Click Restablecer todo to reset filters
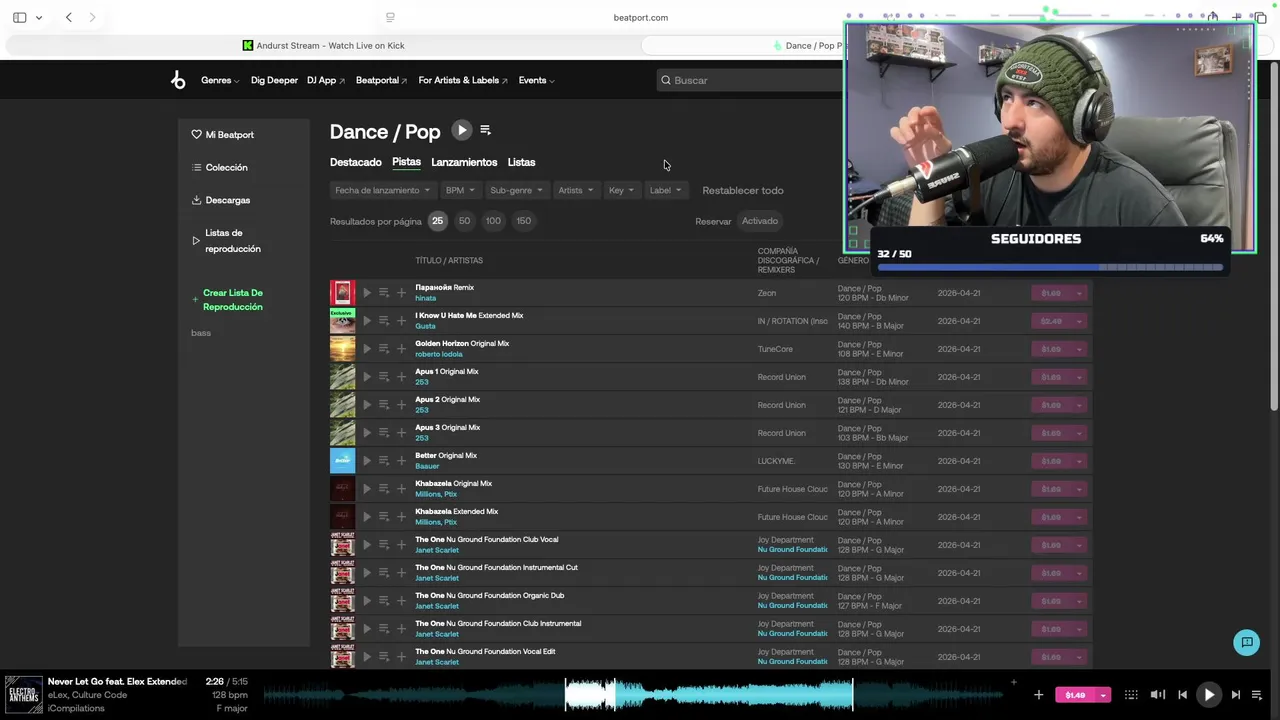1280x720 pixels. pyautogui.click(x=743, y=190)
